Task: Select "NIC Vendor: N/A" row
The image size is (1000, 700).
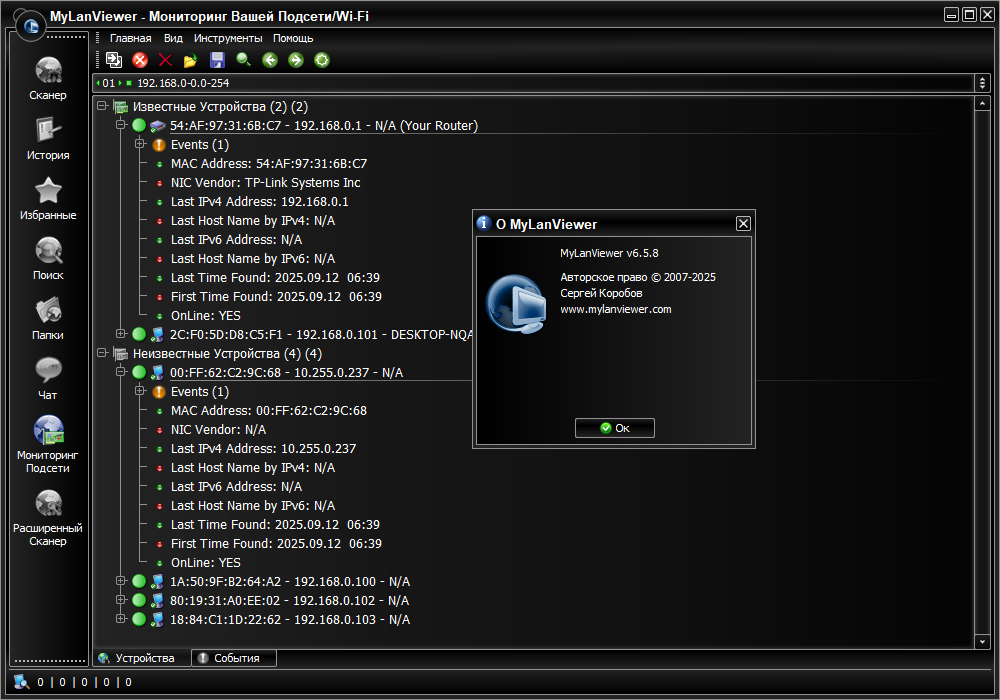Action: (x=218, y=430)
